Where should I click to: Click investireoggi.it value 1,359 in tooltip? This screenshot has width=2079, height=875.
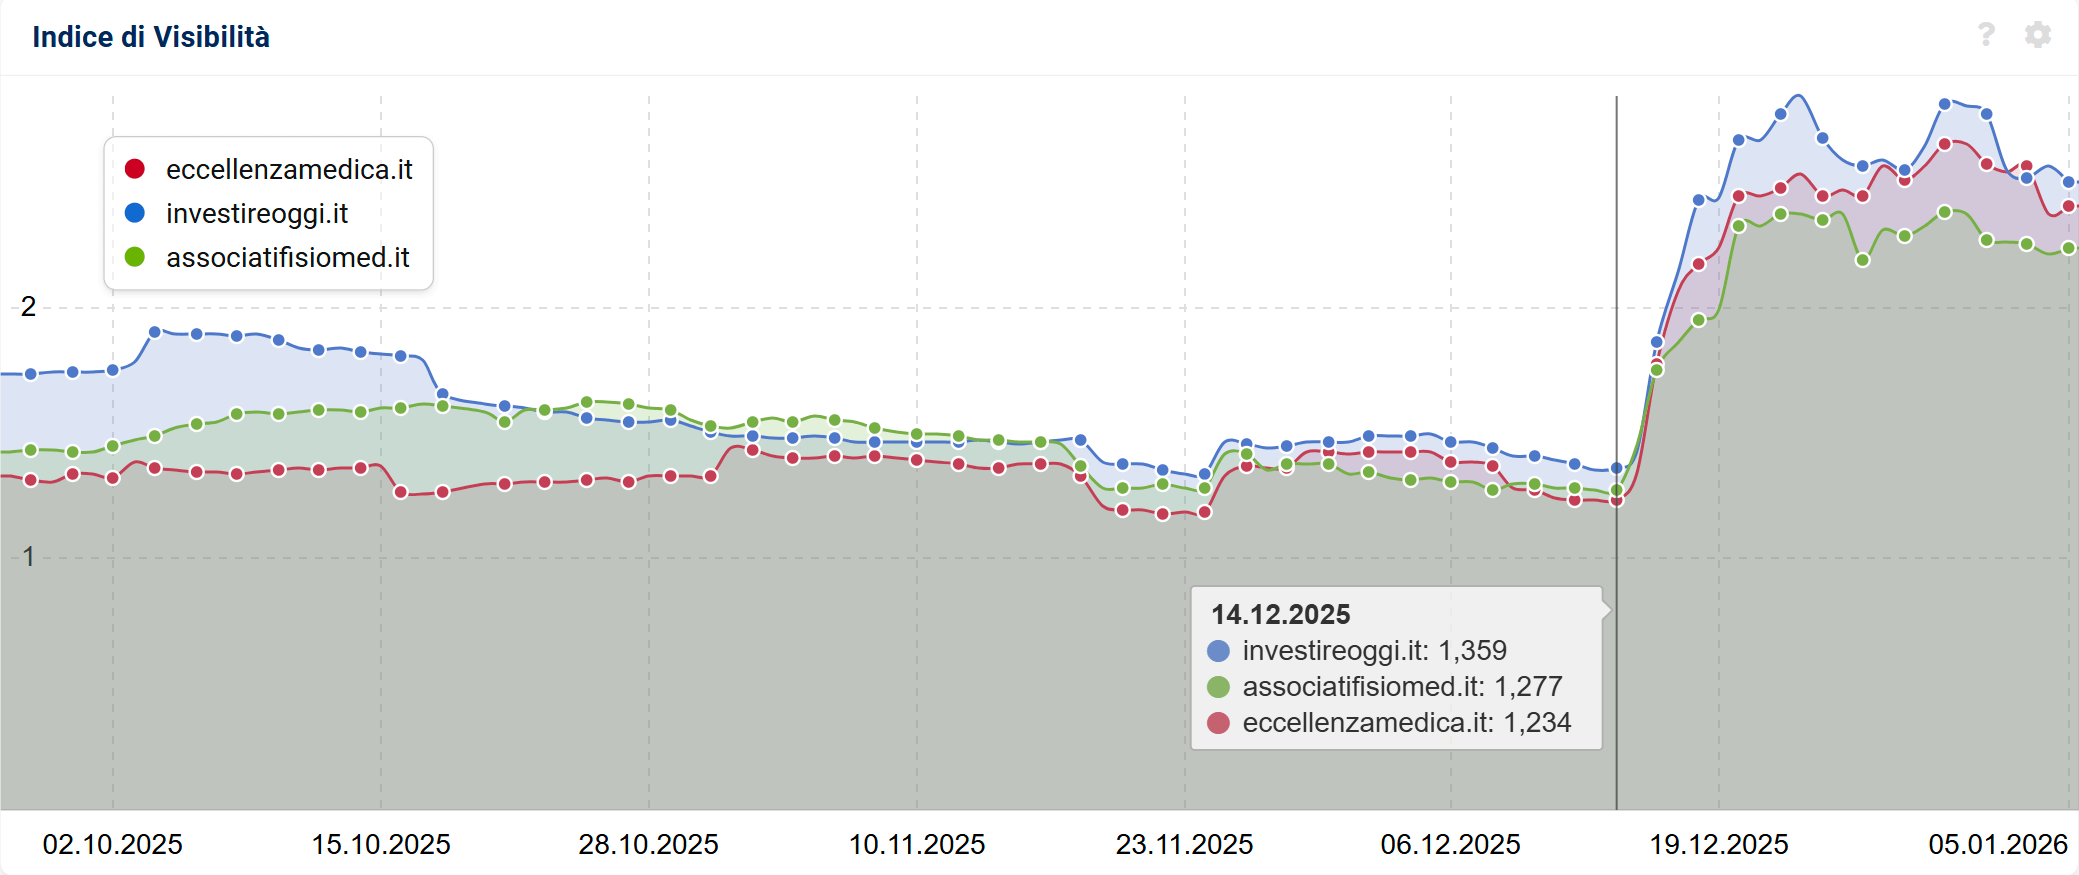(1472, 651)
